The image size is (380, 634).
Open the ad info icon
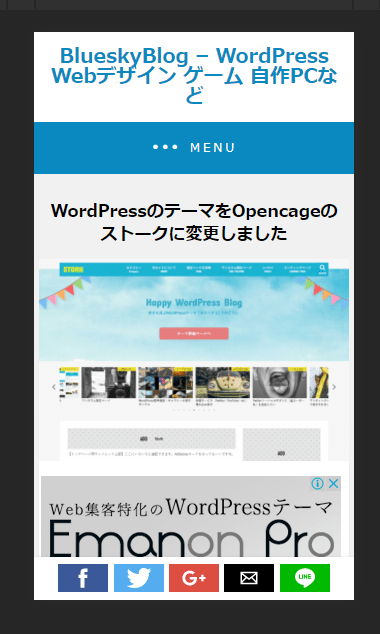coord(317,484)
